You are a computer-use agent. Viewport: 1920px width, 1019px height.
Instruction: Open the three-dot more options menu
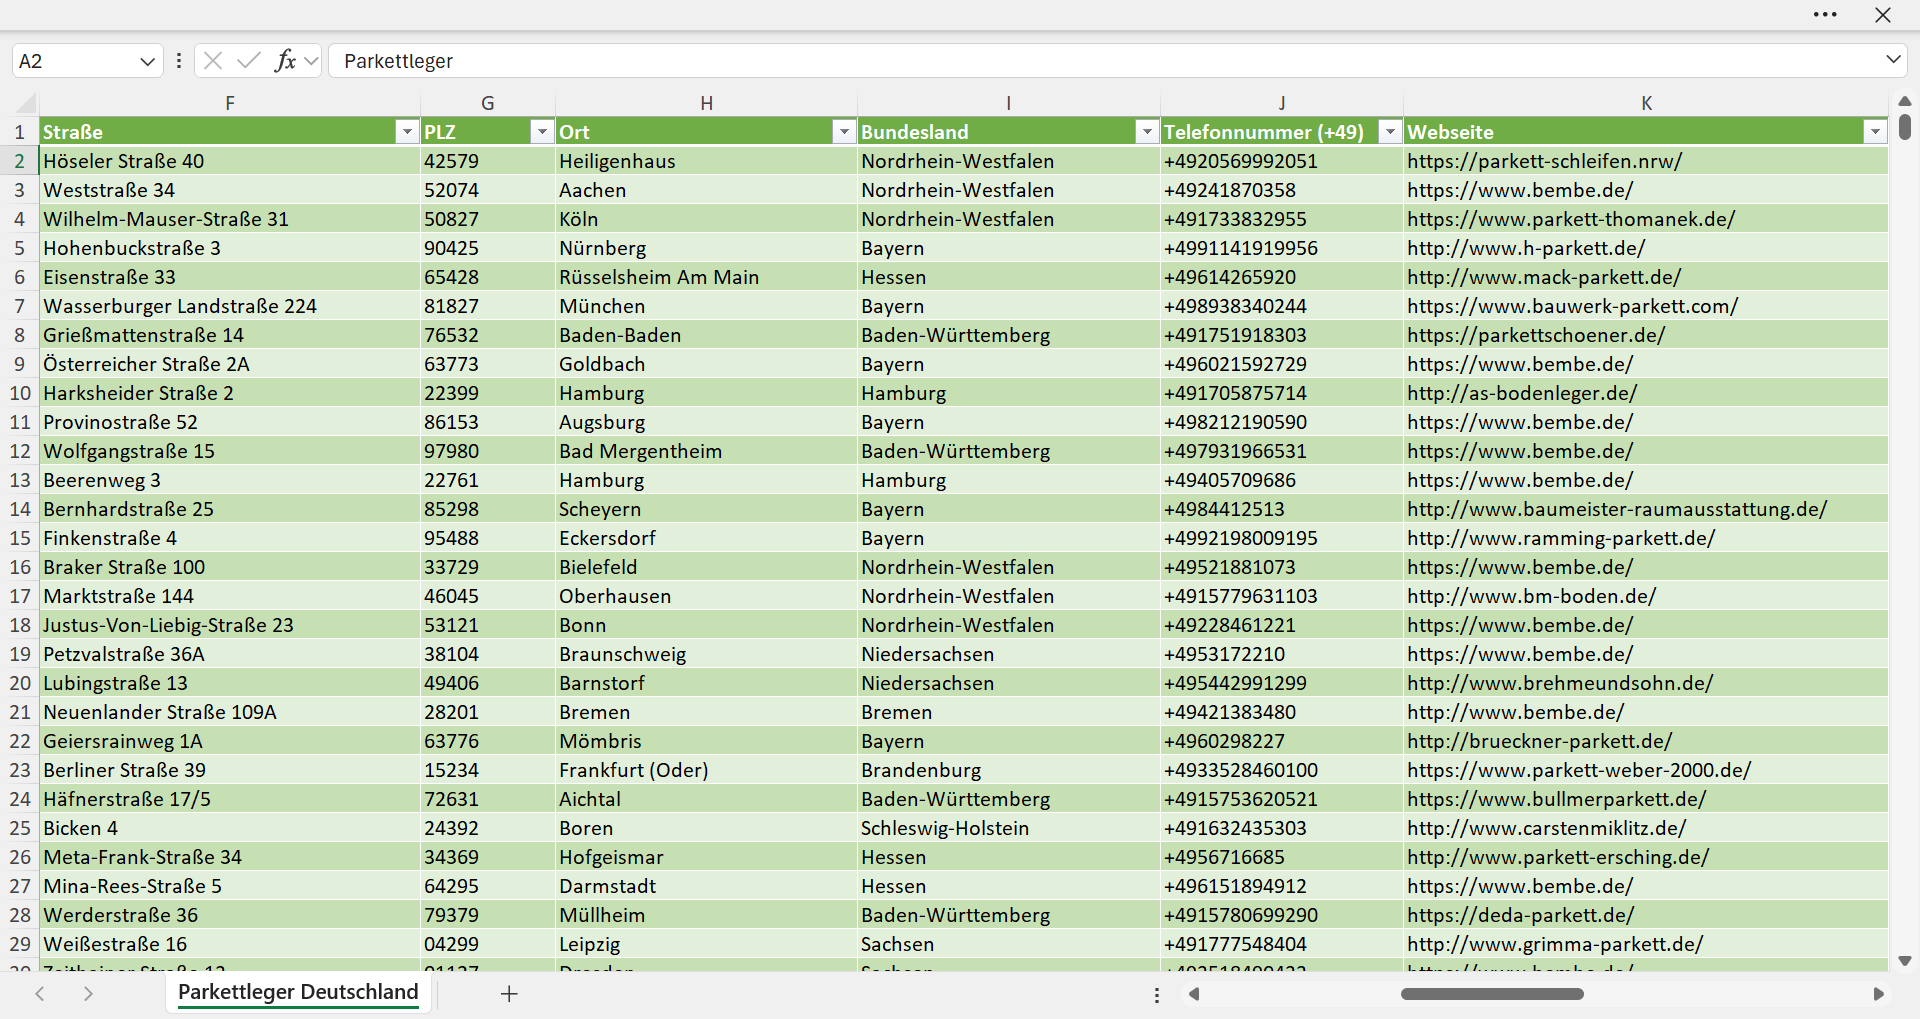1825,15
